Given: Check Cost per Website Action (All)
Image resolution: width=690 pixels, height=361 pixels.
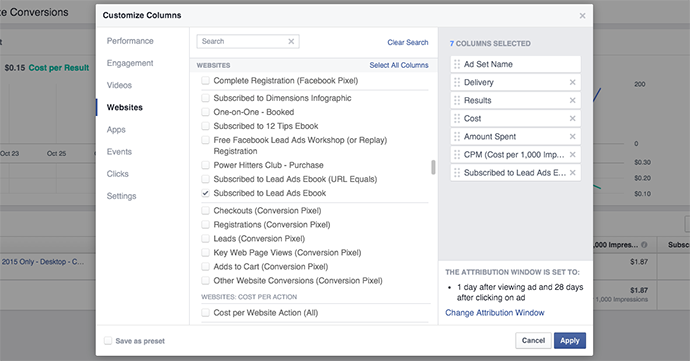Looking at the screenshot, I should (x=205, y=313).
